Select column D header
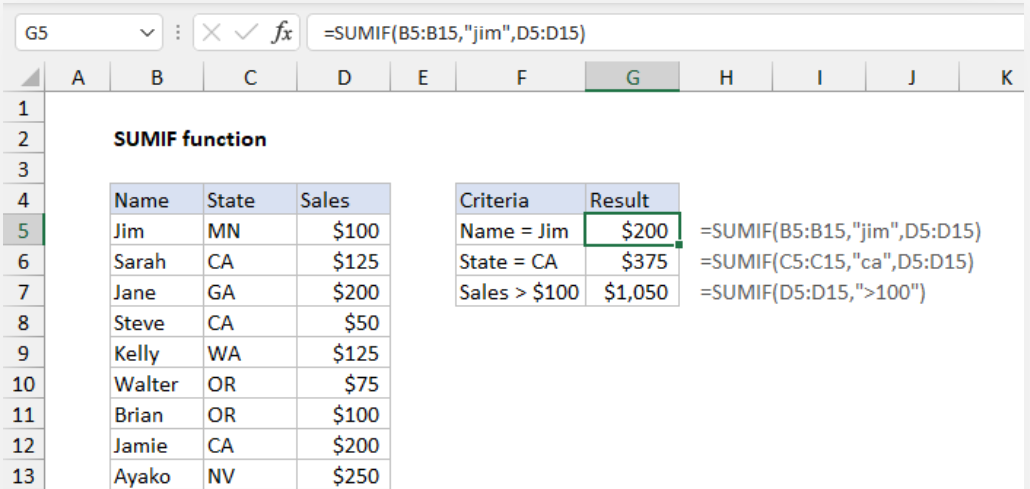1030x489 pixels. click(343, 76)
